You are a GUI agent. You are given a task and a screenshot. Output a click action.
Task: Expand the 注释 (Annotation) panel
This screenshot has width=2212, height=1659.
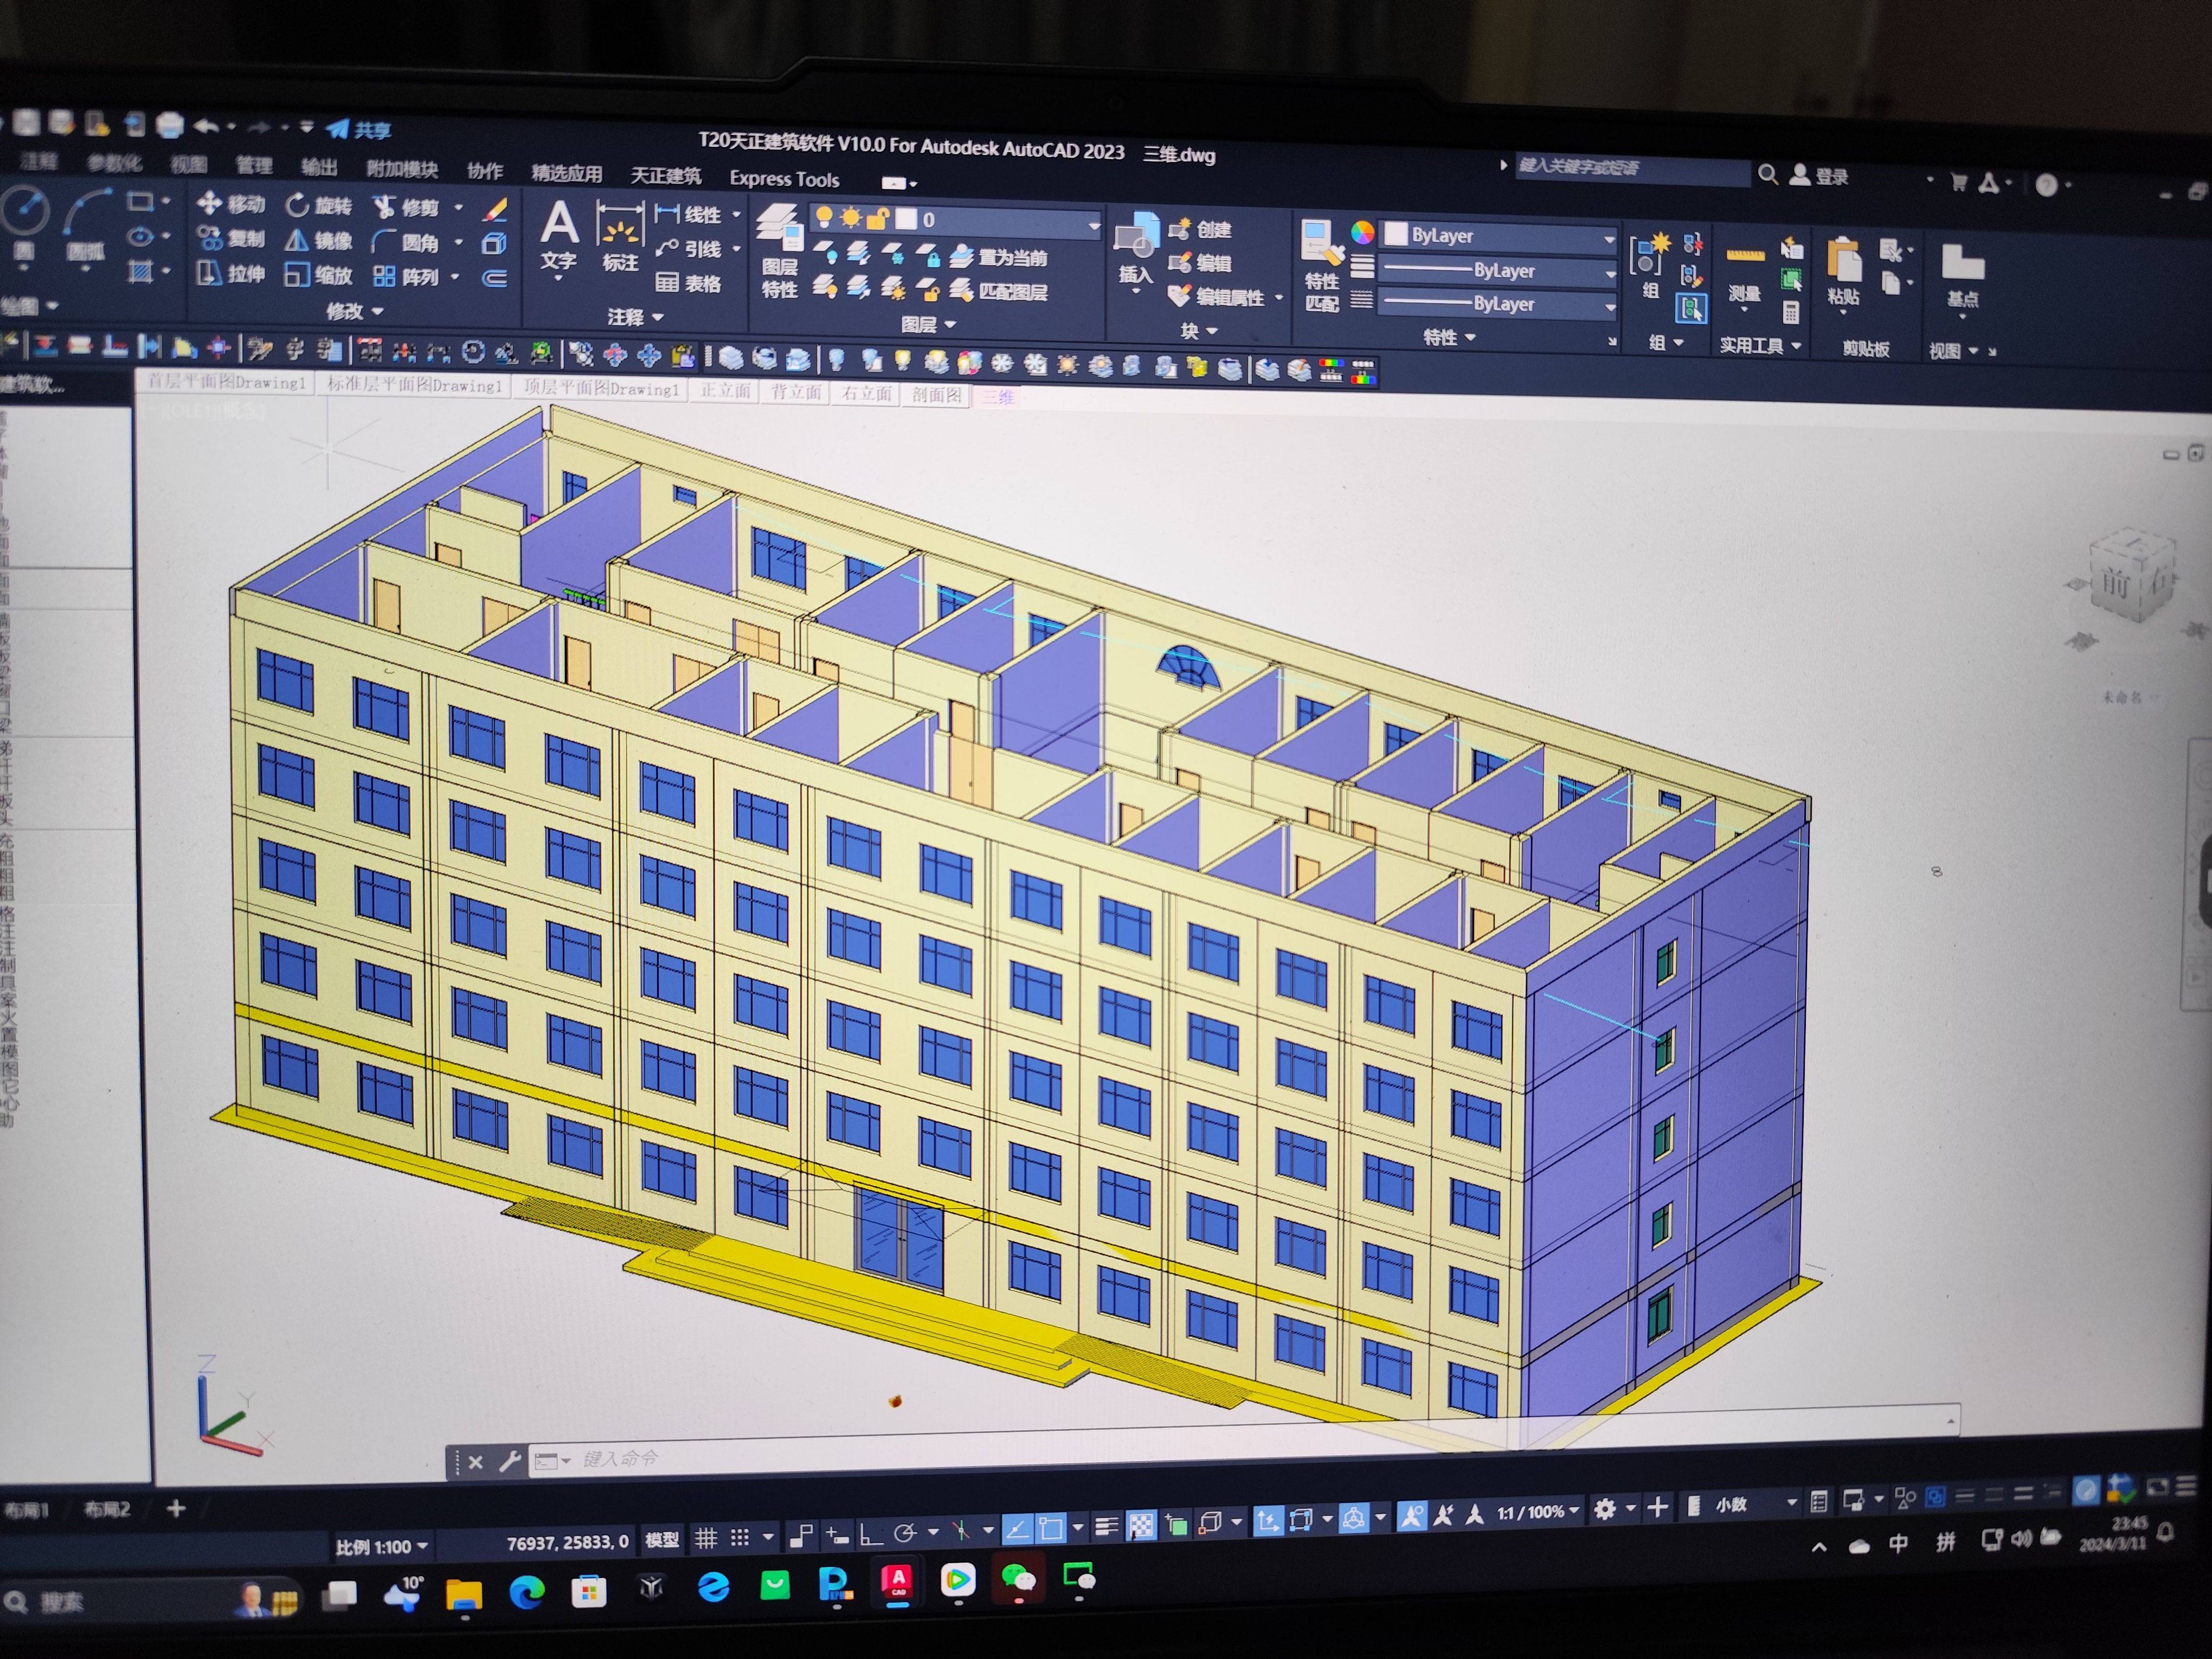636,317
